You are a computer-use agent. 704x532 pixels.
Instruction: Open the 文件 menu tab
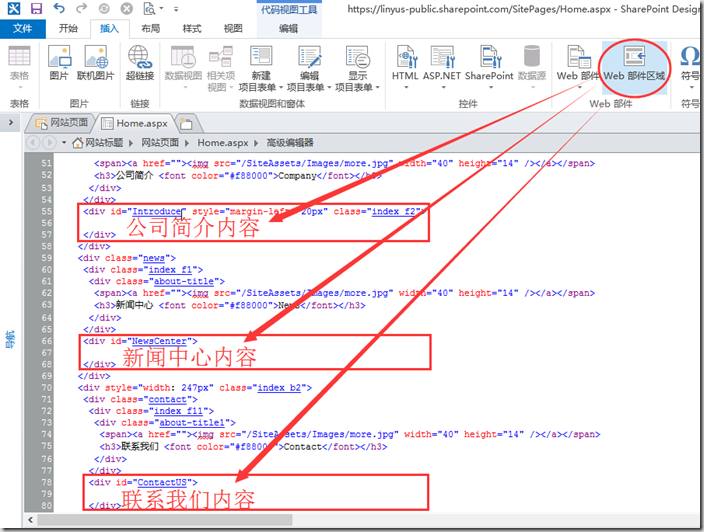22,29
